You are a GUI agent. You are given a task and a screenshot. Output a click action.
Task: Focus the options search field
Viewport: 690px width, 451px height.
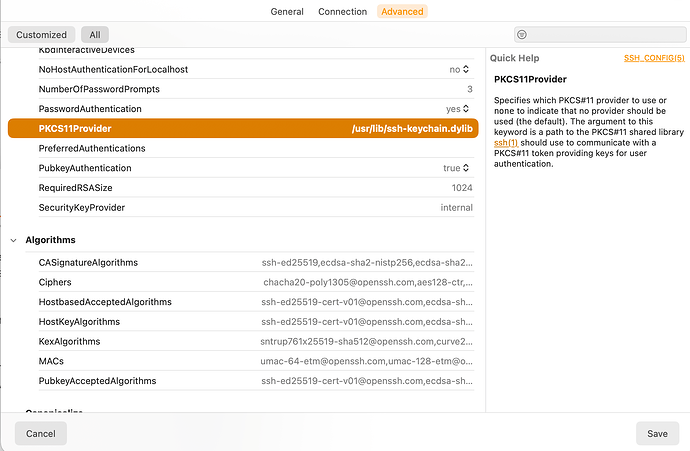[x=600, y=34]
